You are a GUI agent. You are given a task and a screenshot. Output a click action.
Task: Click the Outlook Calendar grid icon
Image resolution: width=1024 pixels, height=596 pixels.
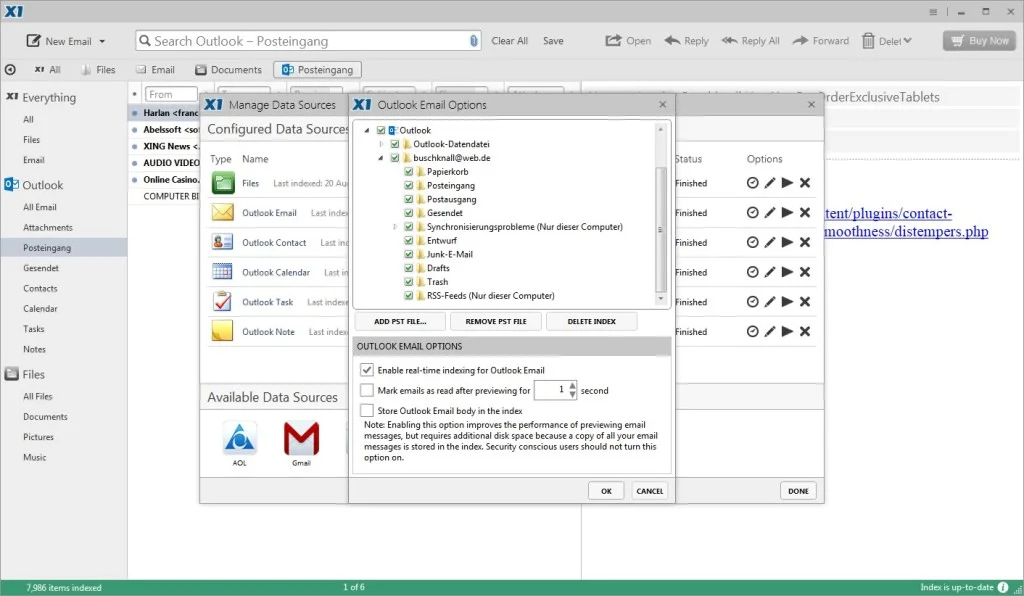click(223, 272)
